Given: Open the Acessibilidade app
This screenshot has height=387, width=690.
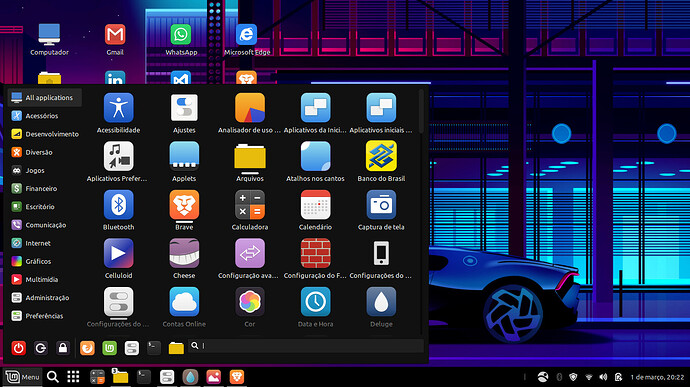Looking at the screenshot, I should [118, 113].
